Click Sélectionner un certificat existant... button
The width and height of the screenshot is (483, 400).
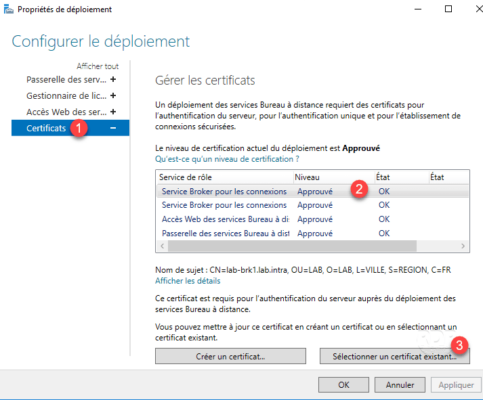[x=395, y=356]
